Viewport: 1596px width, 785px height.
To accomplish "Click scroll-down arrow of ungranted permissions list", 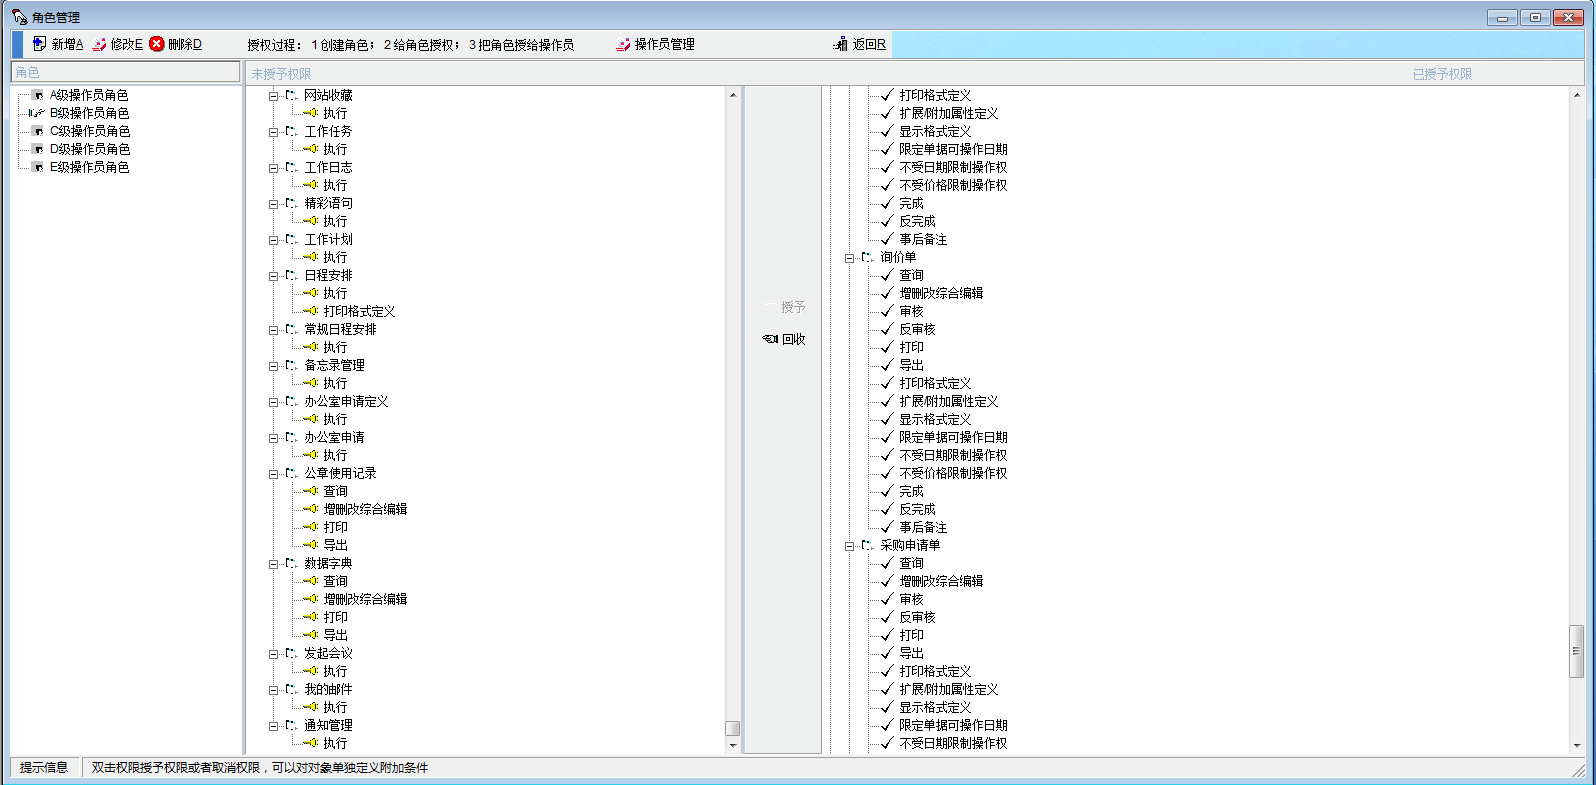I will click(x=733, y=745).
